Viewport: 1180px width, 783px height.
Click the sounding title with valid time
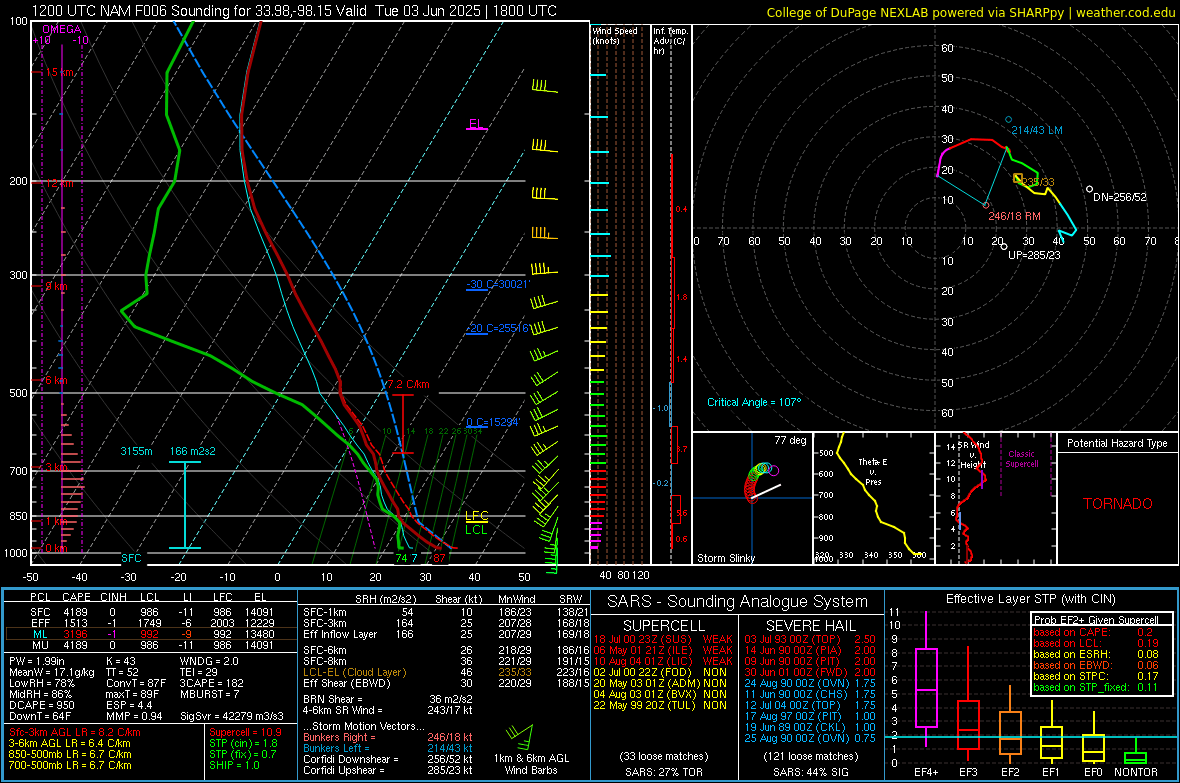(294, 11)
